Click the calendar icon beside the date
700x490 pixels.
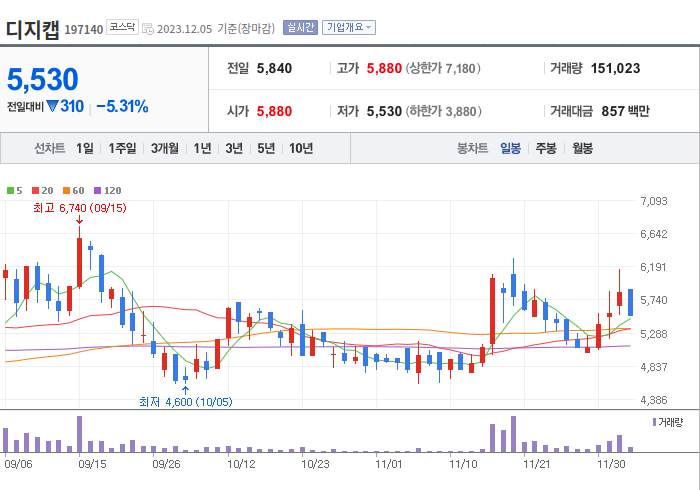tap(148, 29)
